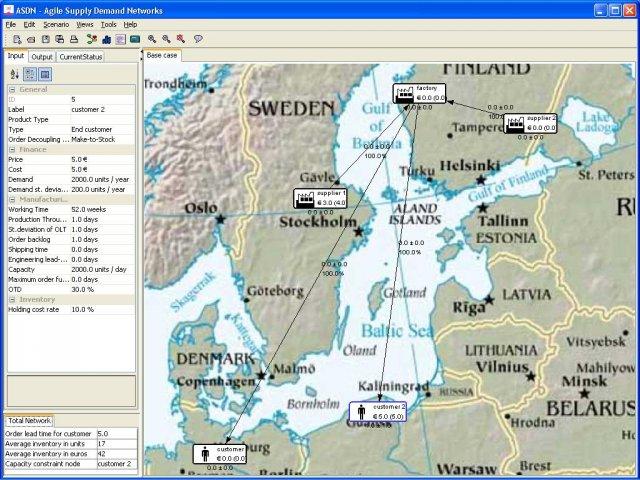This screenshot has width=640, height=480.
Task: Open the Scenario menu
Action: [55, 24]
